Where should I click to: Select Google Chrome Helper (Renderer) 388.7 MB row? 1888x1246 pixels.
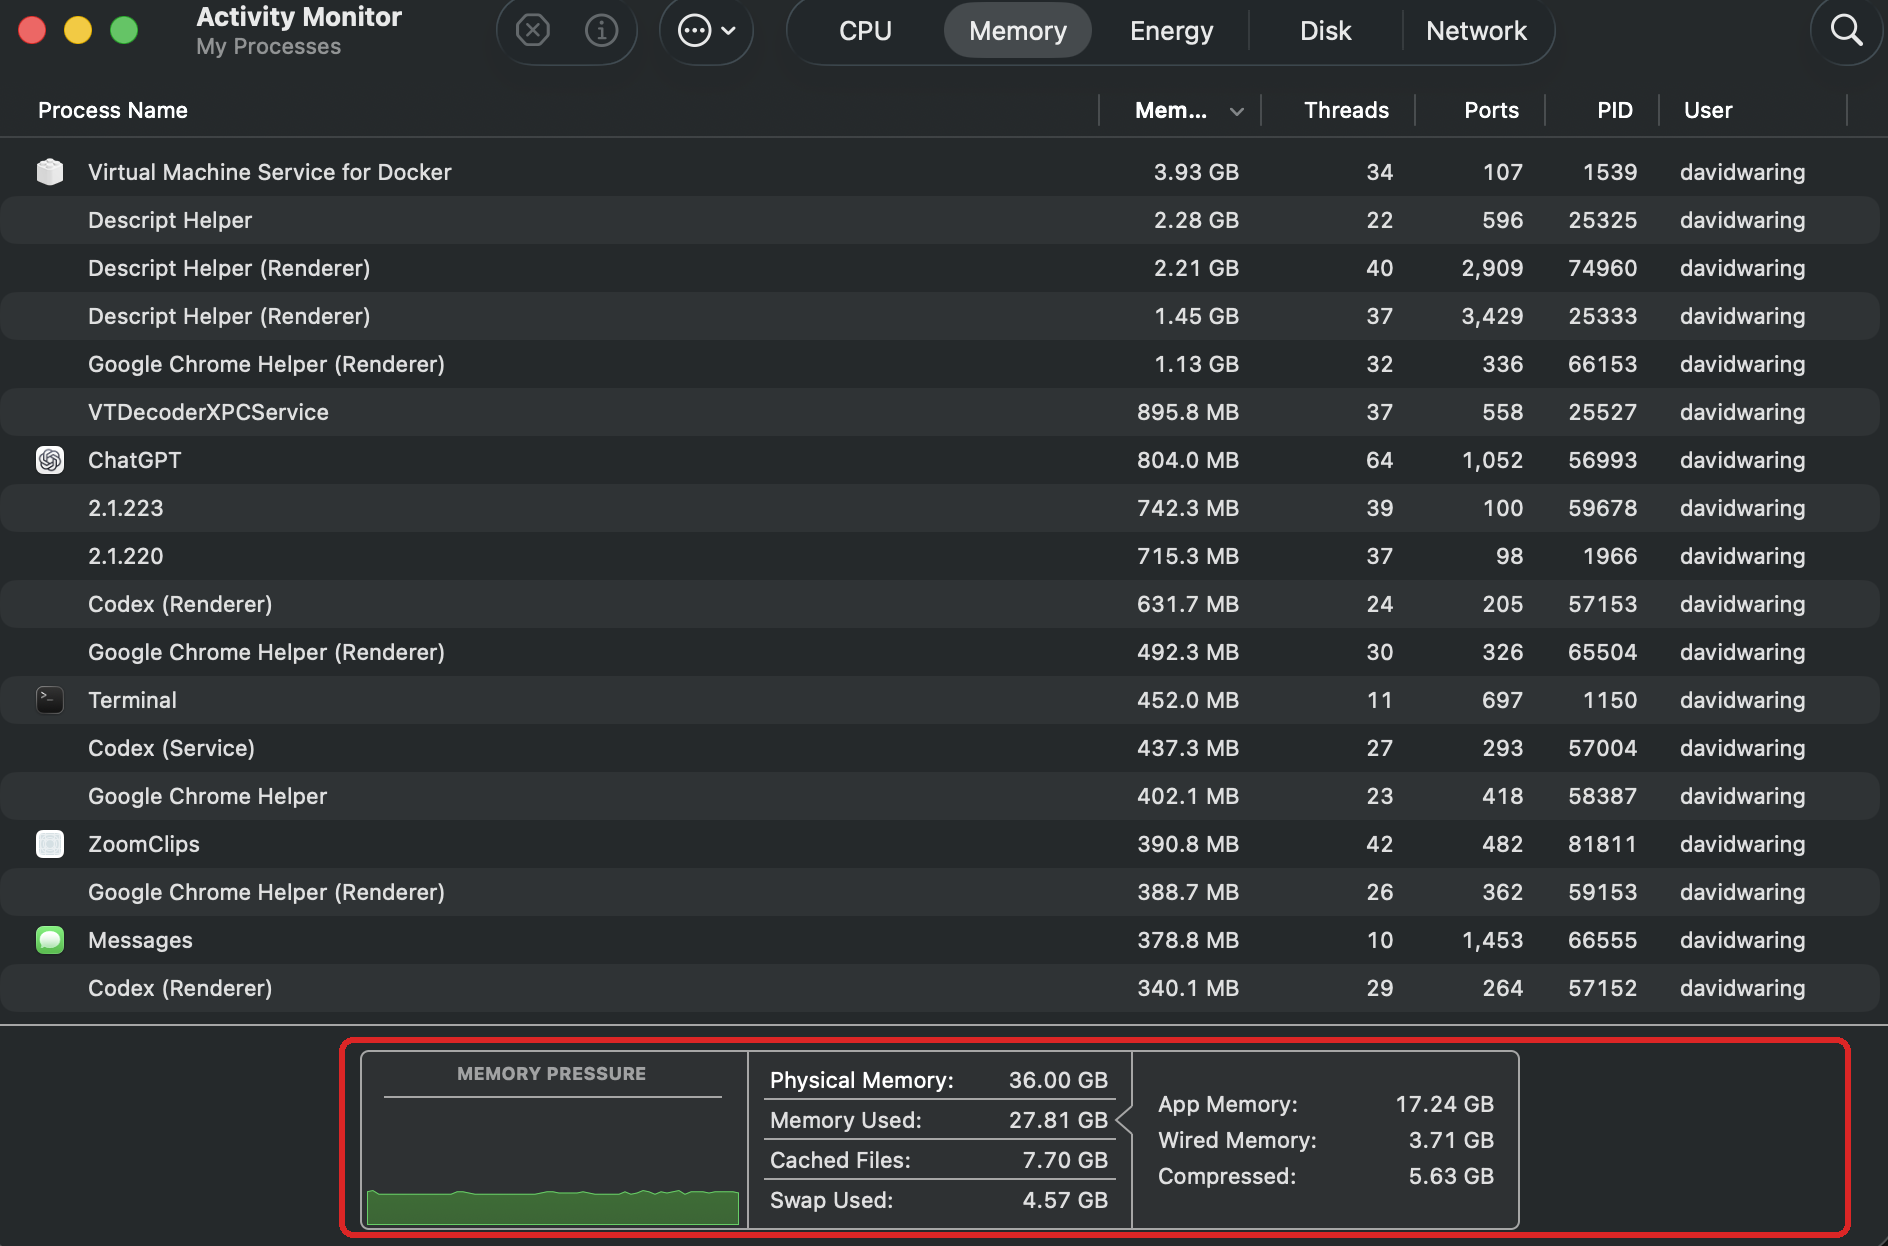(x=940, y=892)
